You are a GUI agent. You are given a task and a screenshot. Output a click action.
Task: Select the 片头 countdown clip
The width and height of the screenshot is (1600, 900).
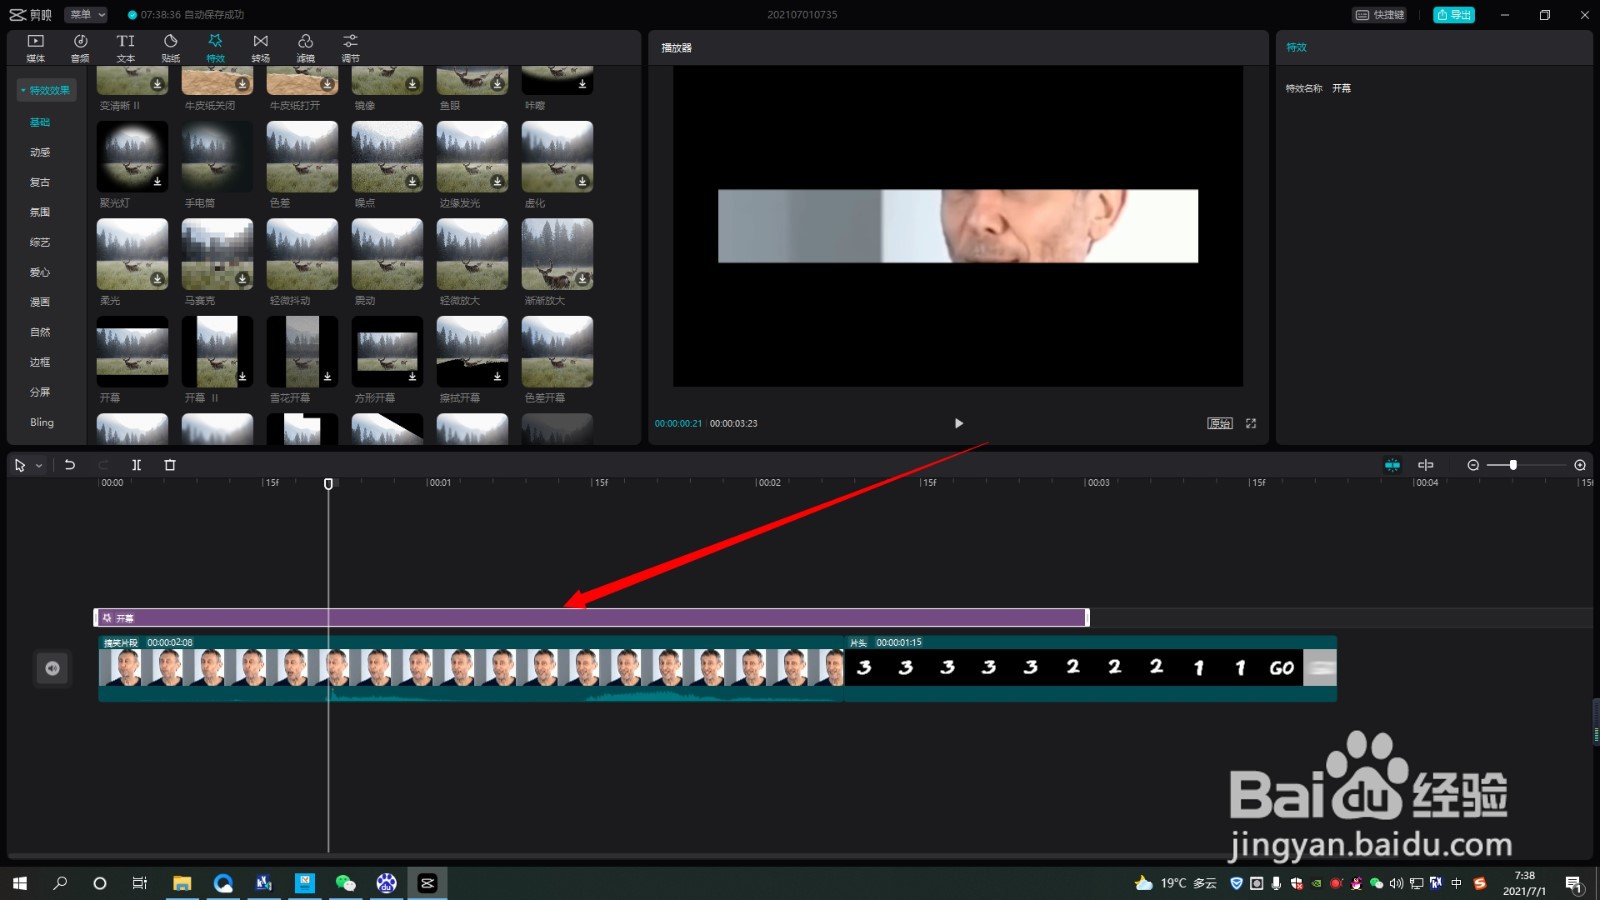[1090, 668]
